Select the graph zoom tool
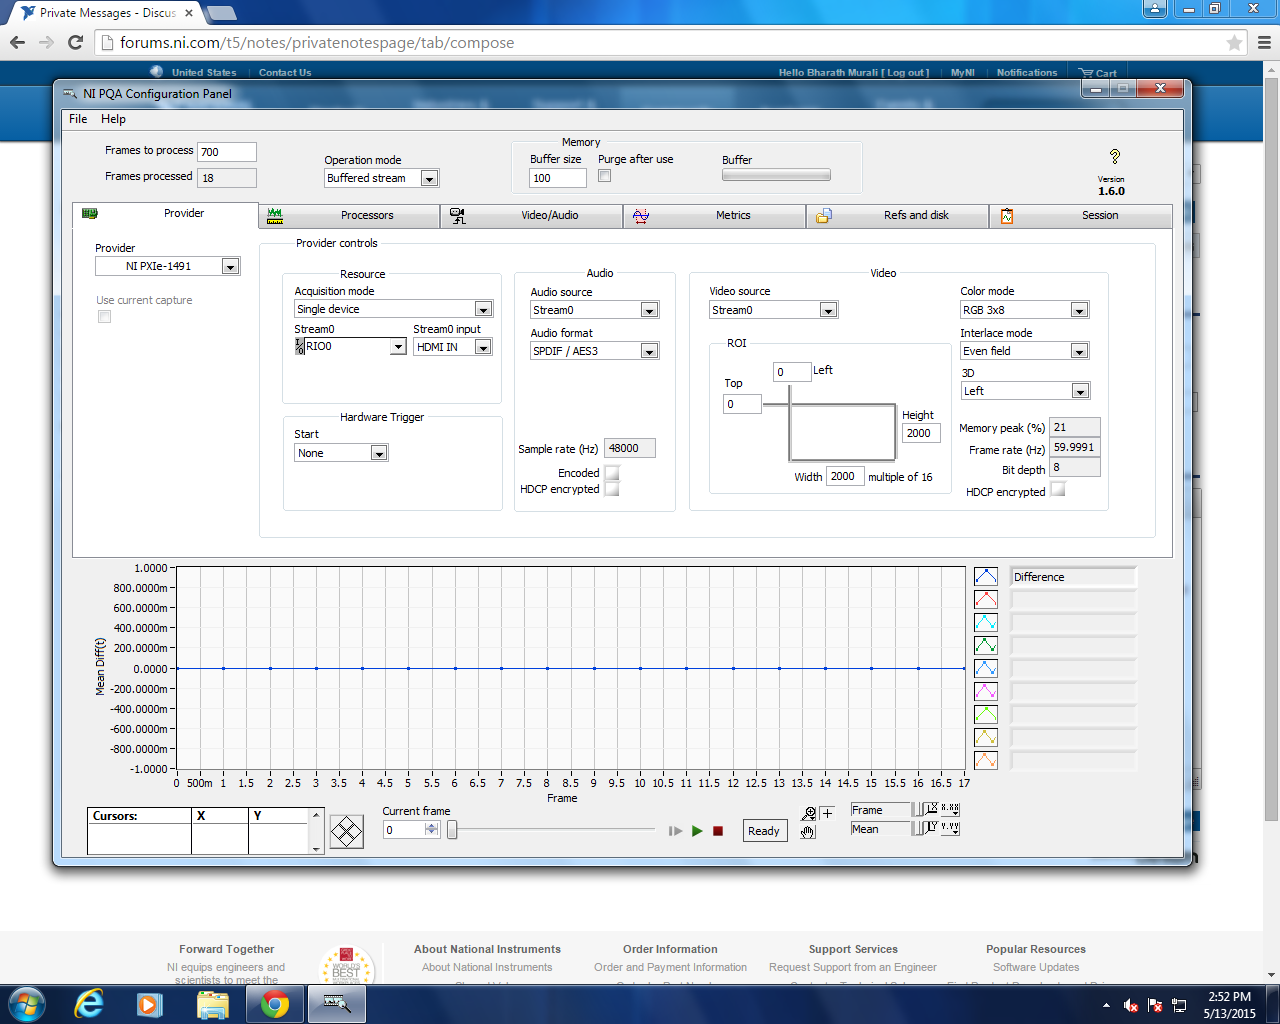This screenshot has height=1024, width=1280. pyautogui.click(x=809, y=814)
